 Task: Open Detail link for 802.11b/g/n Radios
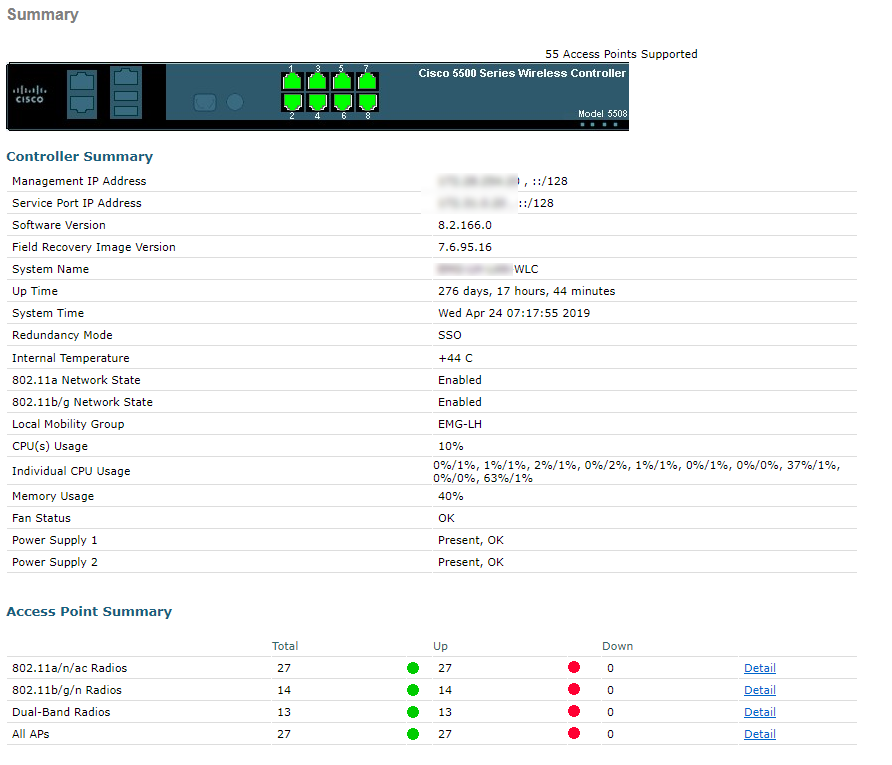click(759, 690)
